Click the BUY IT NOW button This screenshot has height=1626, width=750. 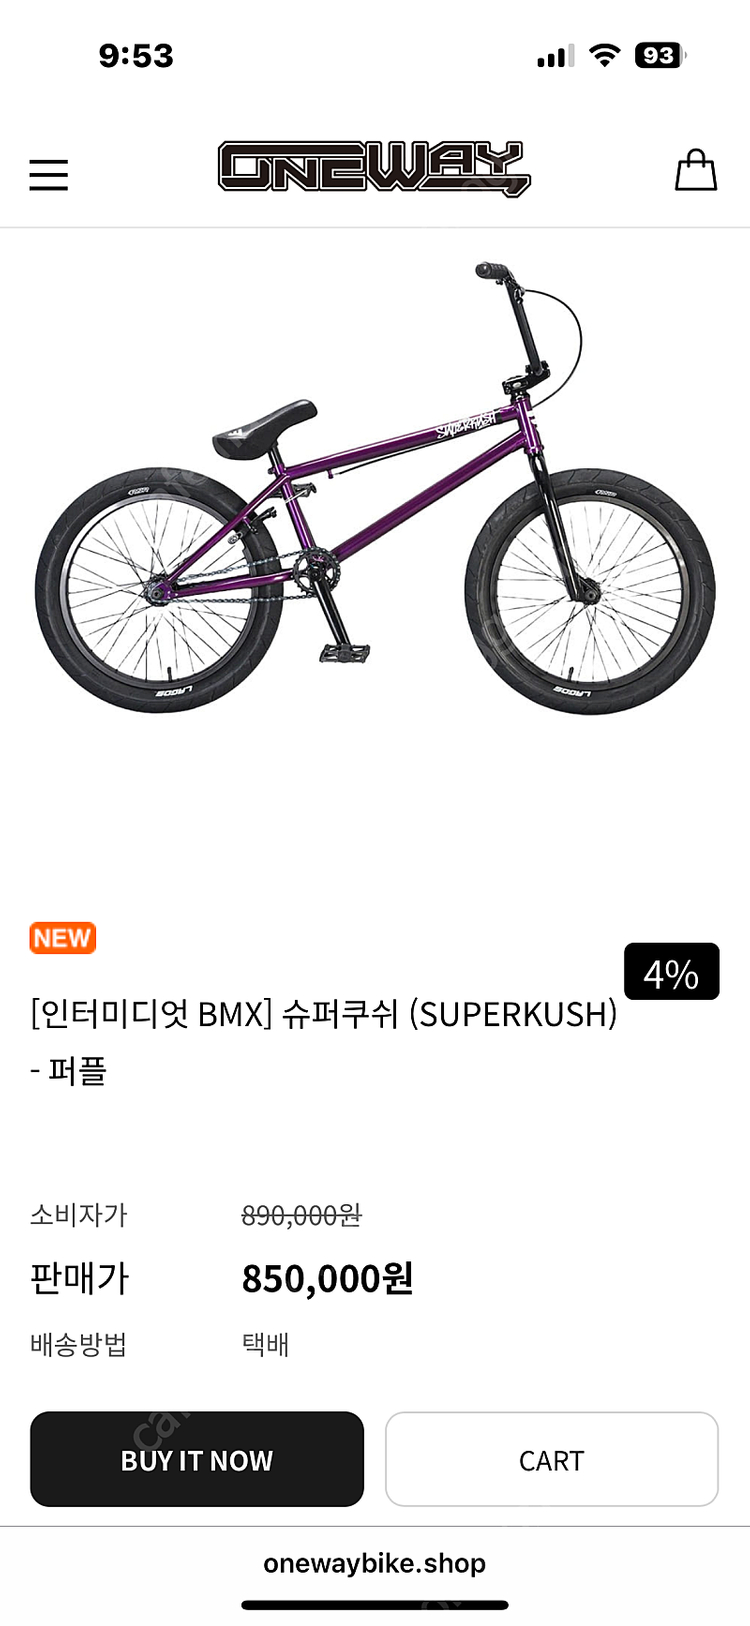point(197,1459)
